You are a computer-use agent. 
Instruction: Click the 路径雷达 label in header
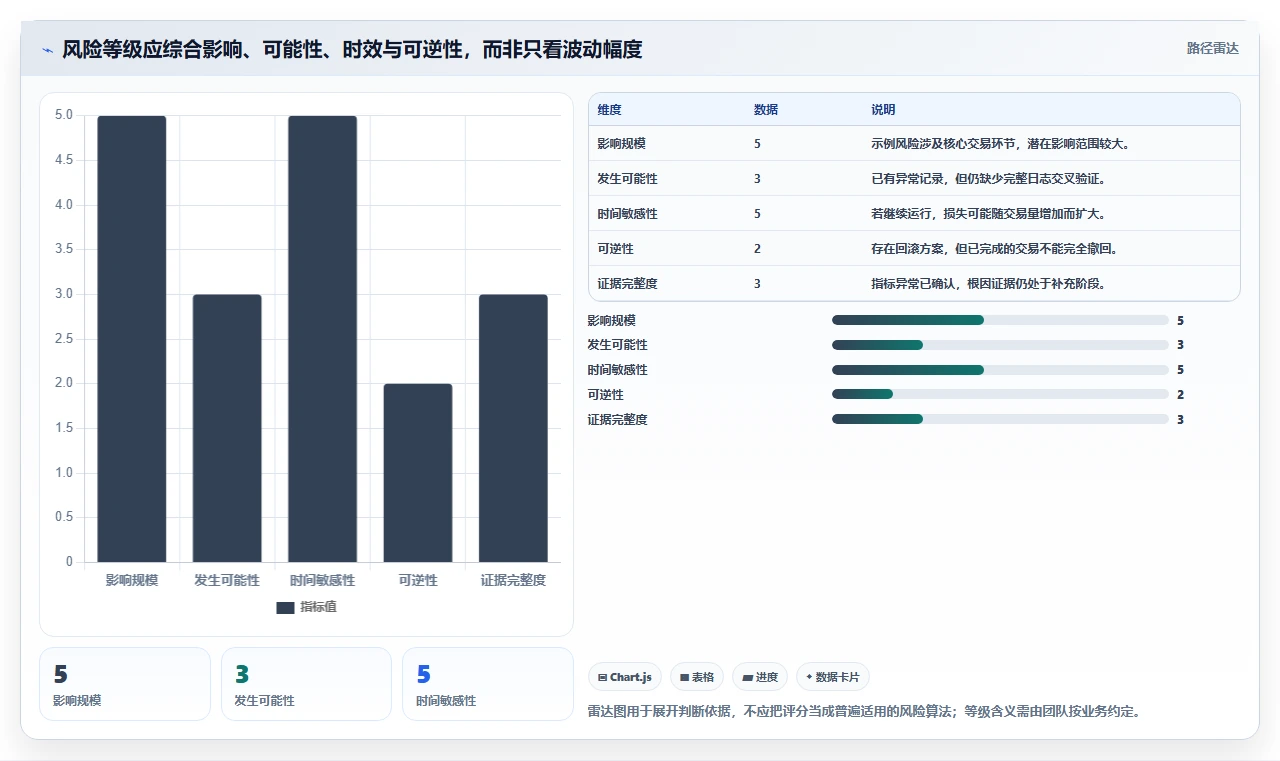click(x=1212, y=48)
